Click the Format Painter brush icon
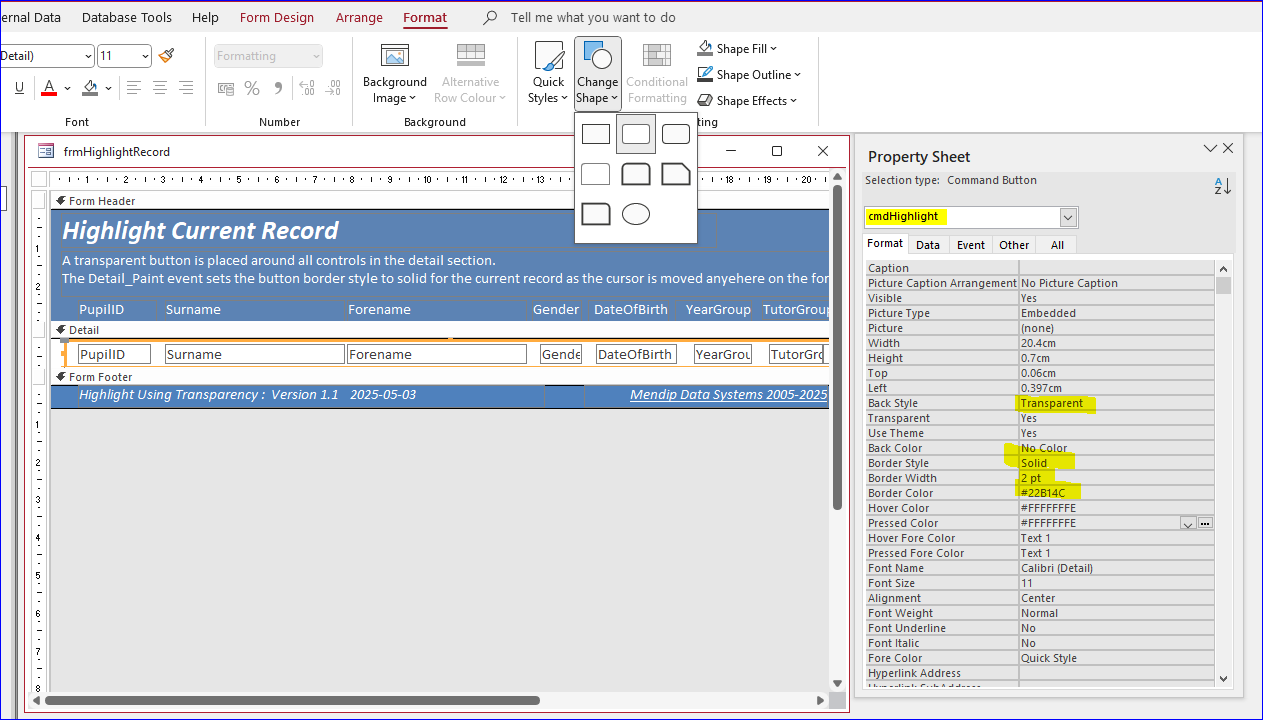Image resolution: width=1263 pixels, height=720 pixels. tap(167, 56)
